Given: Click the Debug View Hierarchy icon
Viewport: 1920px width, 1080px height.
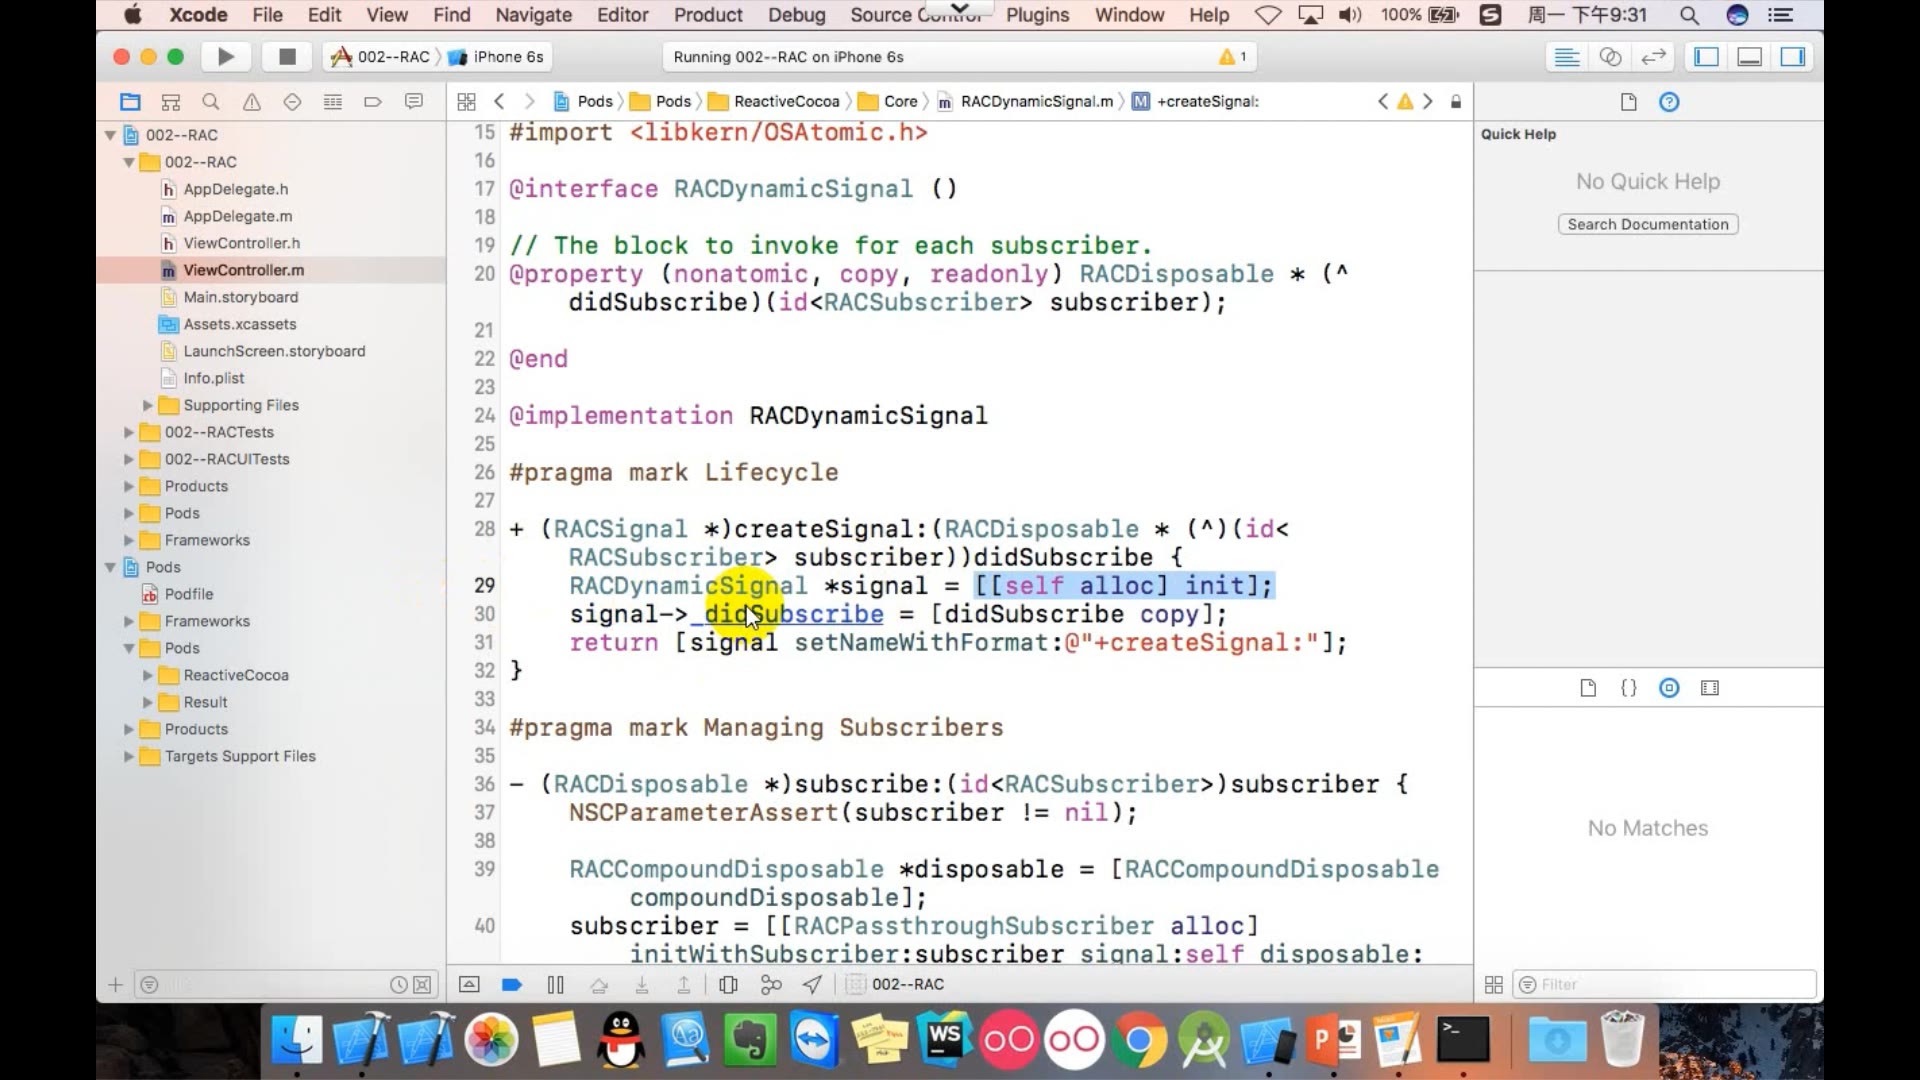Looking at the screenshot, I should (728, 985).
